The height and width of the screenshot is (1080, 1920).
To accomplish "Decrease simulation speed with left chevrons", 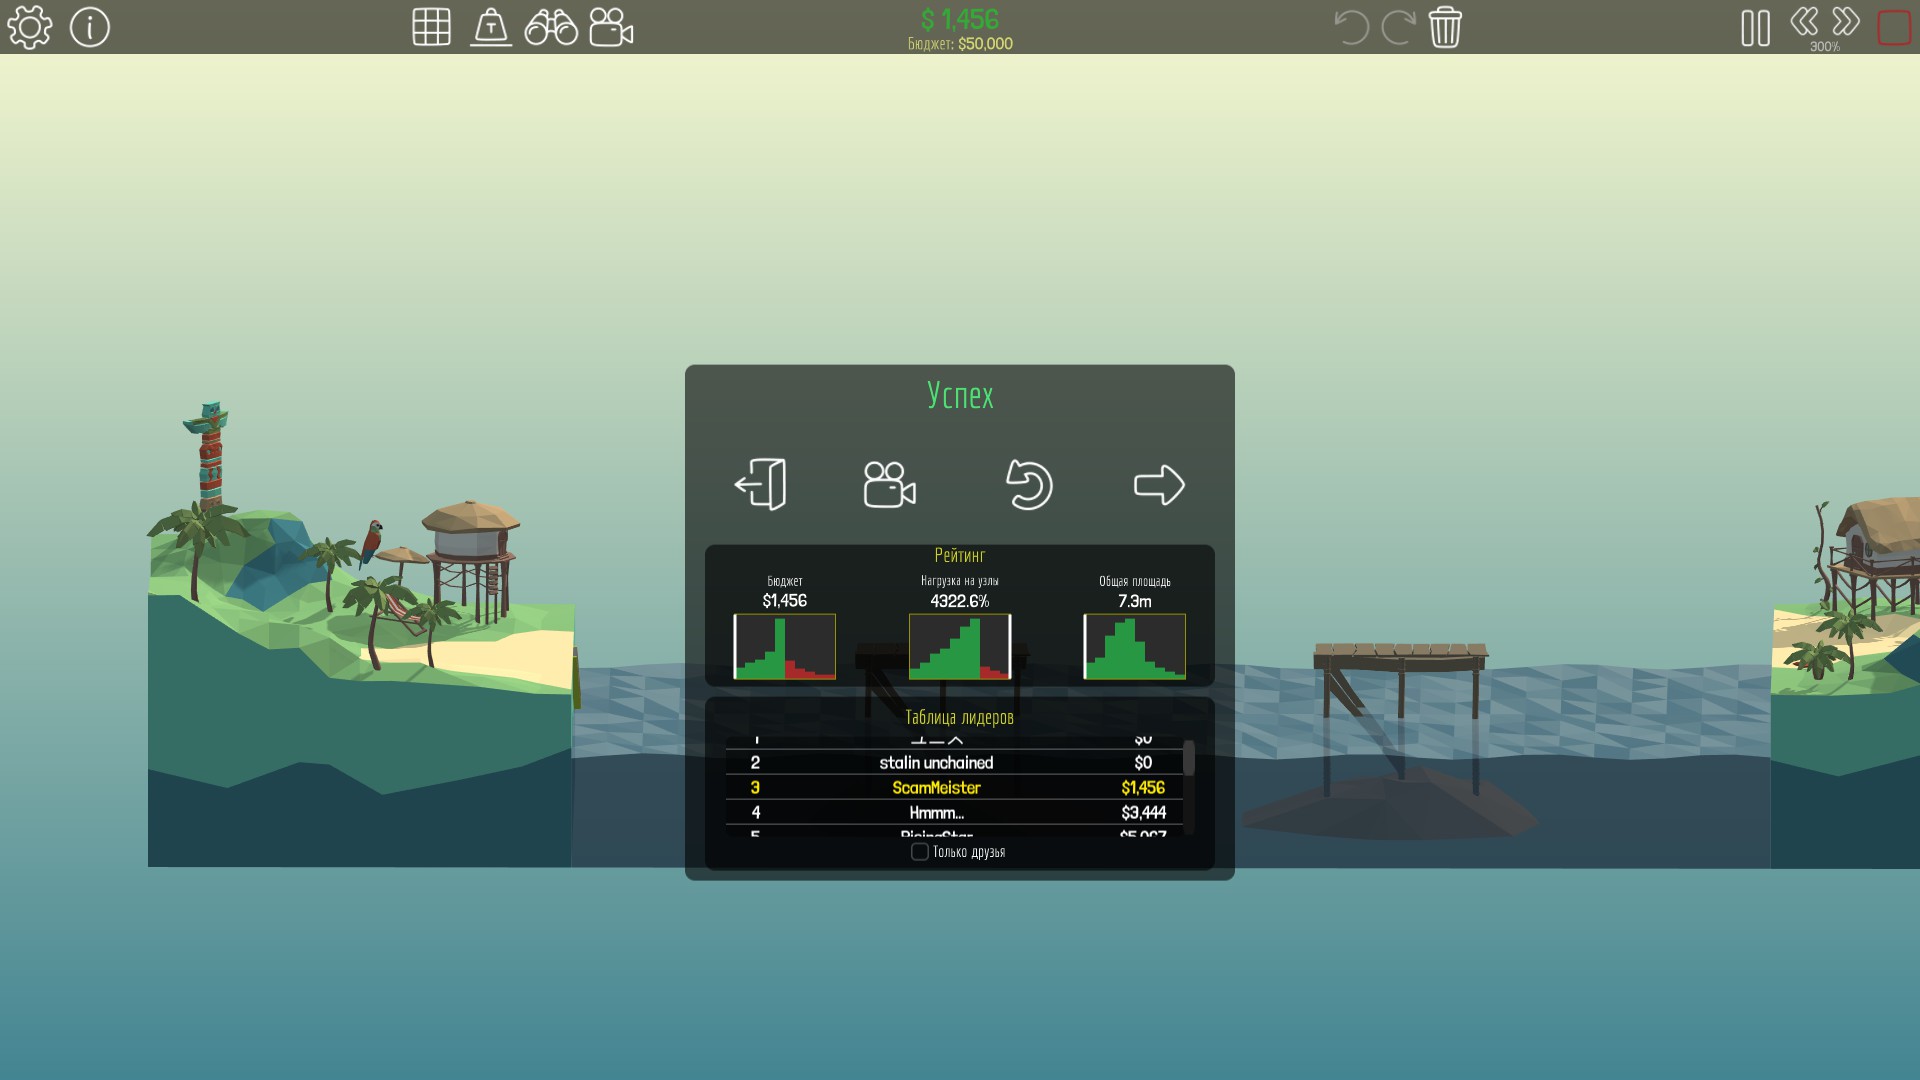I will click(x=1804, y=22).
